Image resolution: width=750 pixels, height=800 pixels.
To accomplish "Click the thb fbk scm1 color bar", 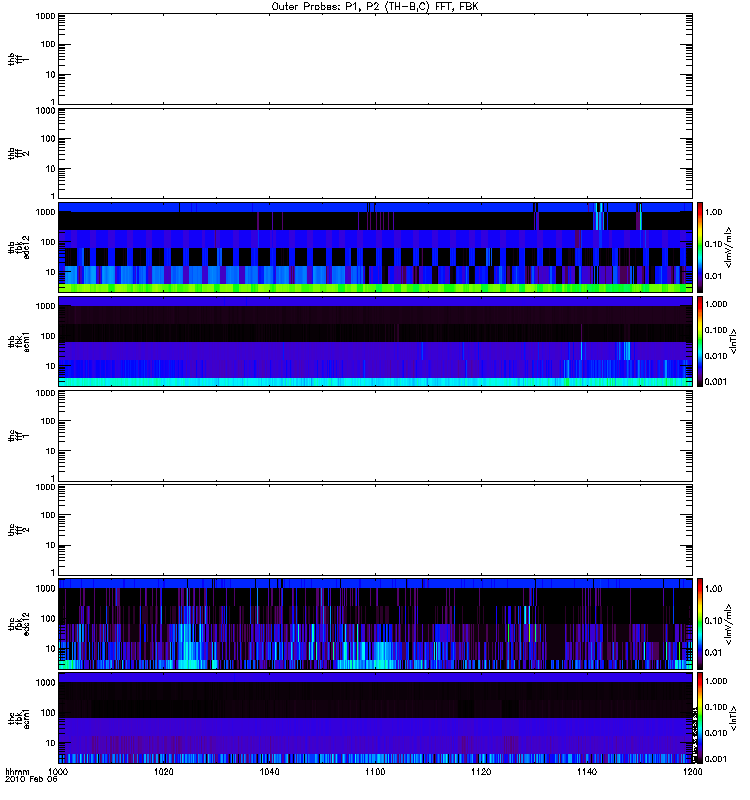I will [x=700, y=341].
